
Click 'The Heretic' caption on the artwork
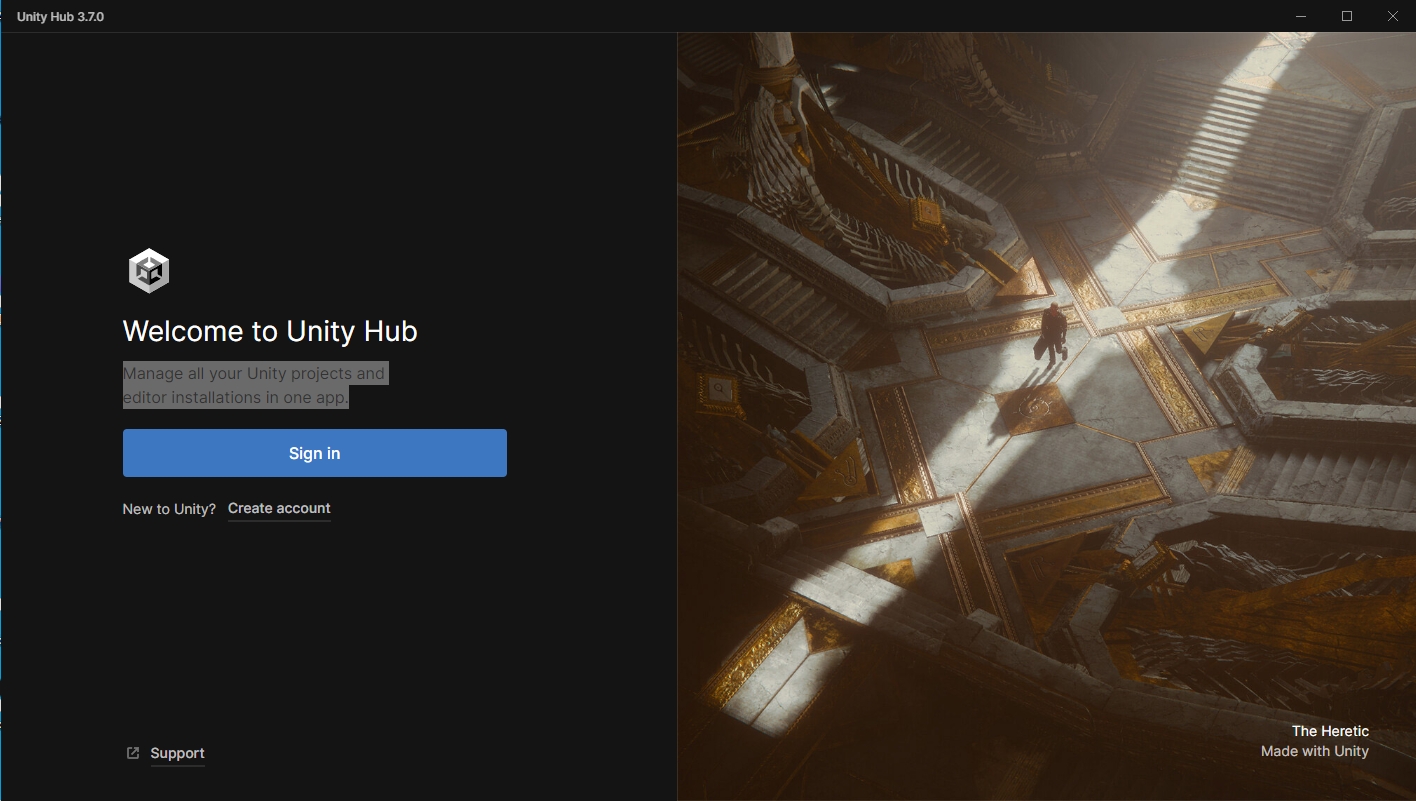1330,731
